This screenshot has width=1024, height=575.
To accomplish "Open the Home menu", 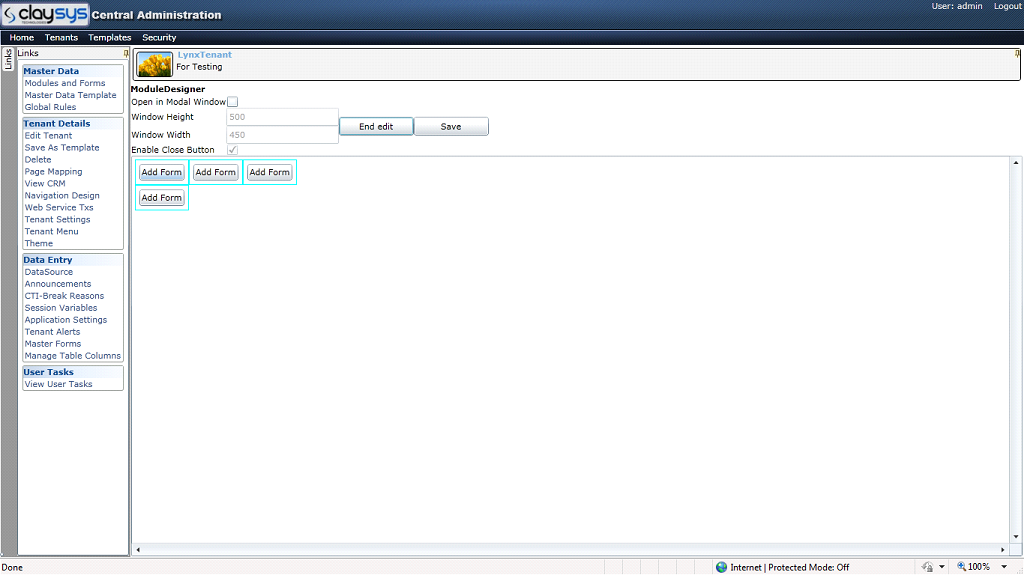I will [22, 37].
